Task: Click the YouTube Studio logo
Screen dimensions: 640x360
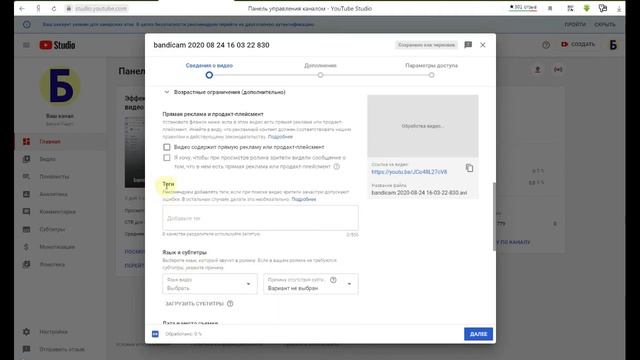Action: point(57,45)
